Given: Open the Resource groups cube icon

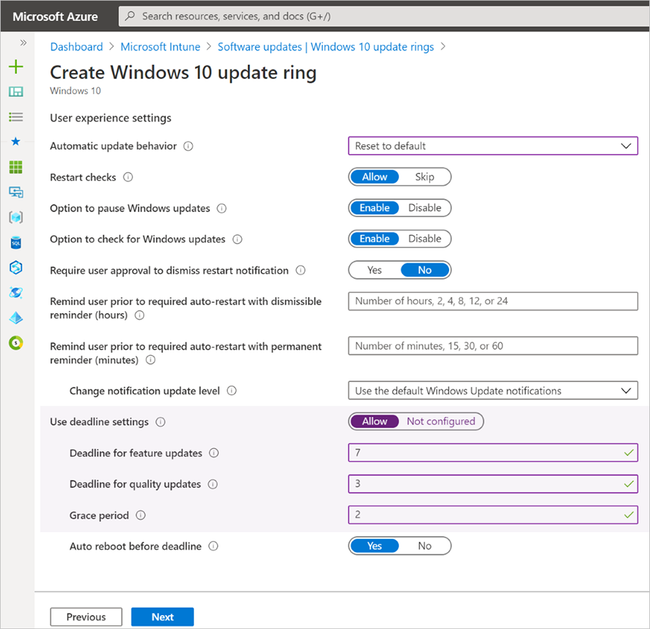Looking at the screenshot, I should (16, 217).
